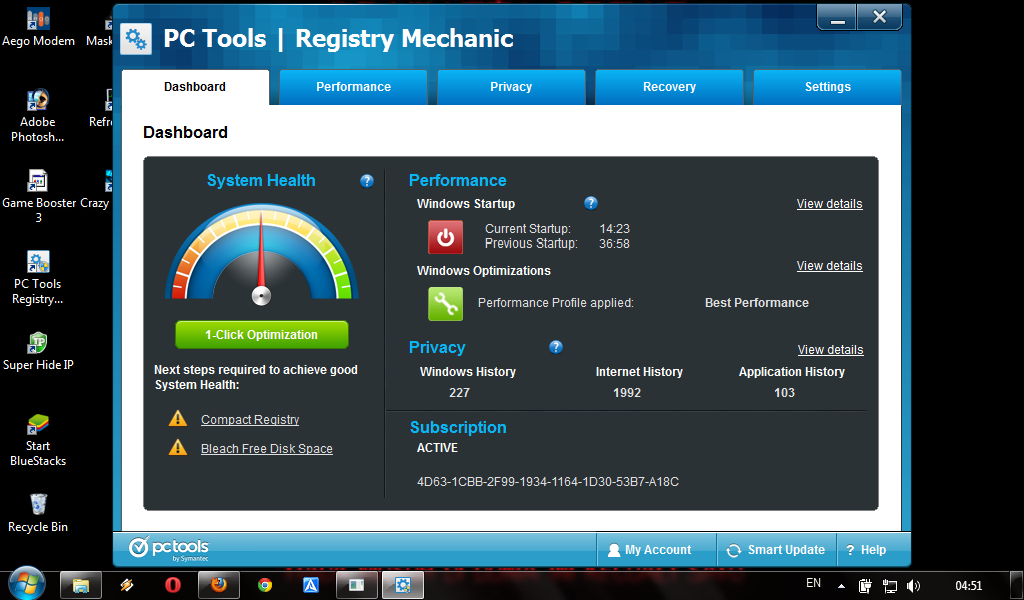Click the Internet History count 1992
The image size is (1024, 600).
coord(627,392)
